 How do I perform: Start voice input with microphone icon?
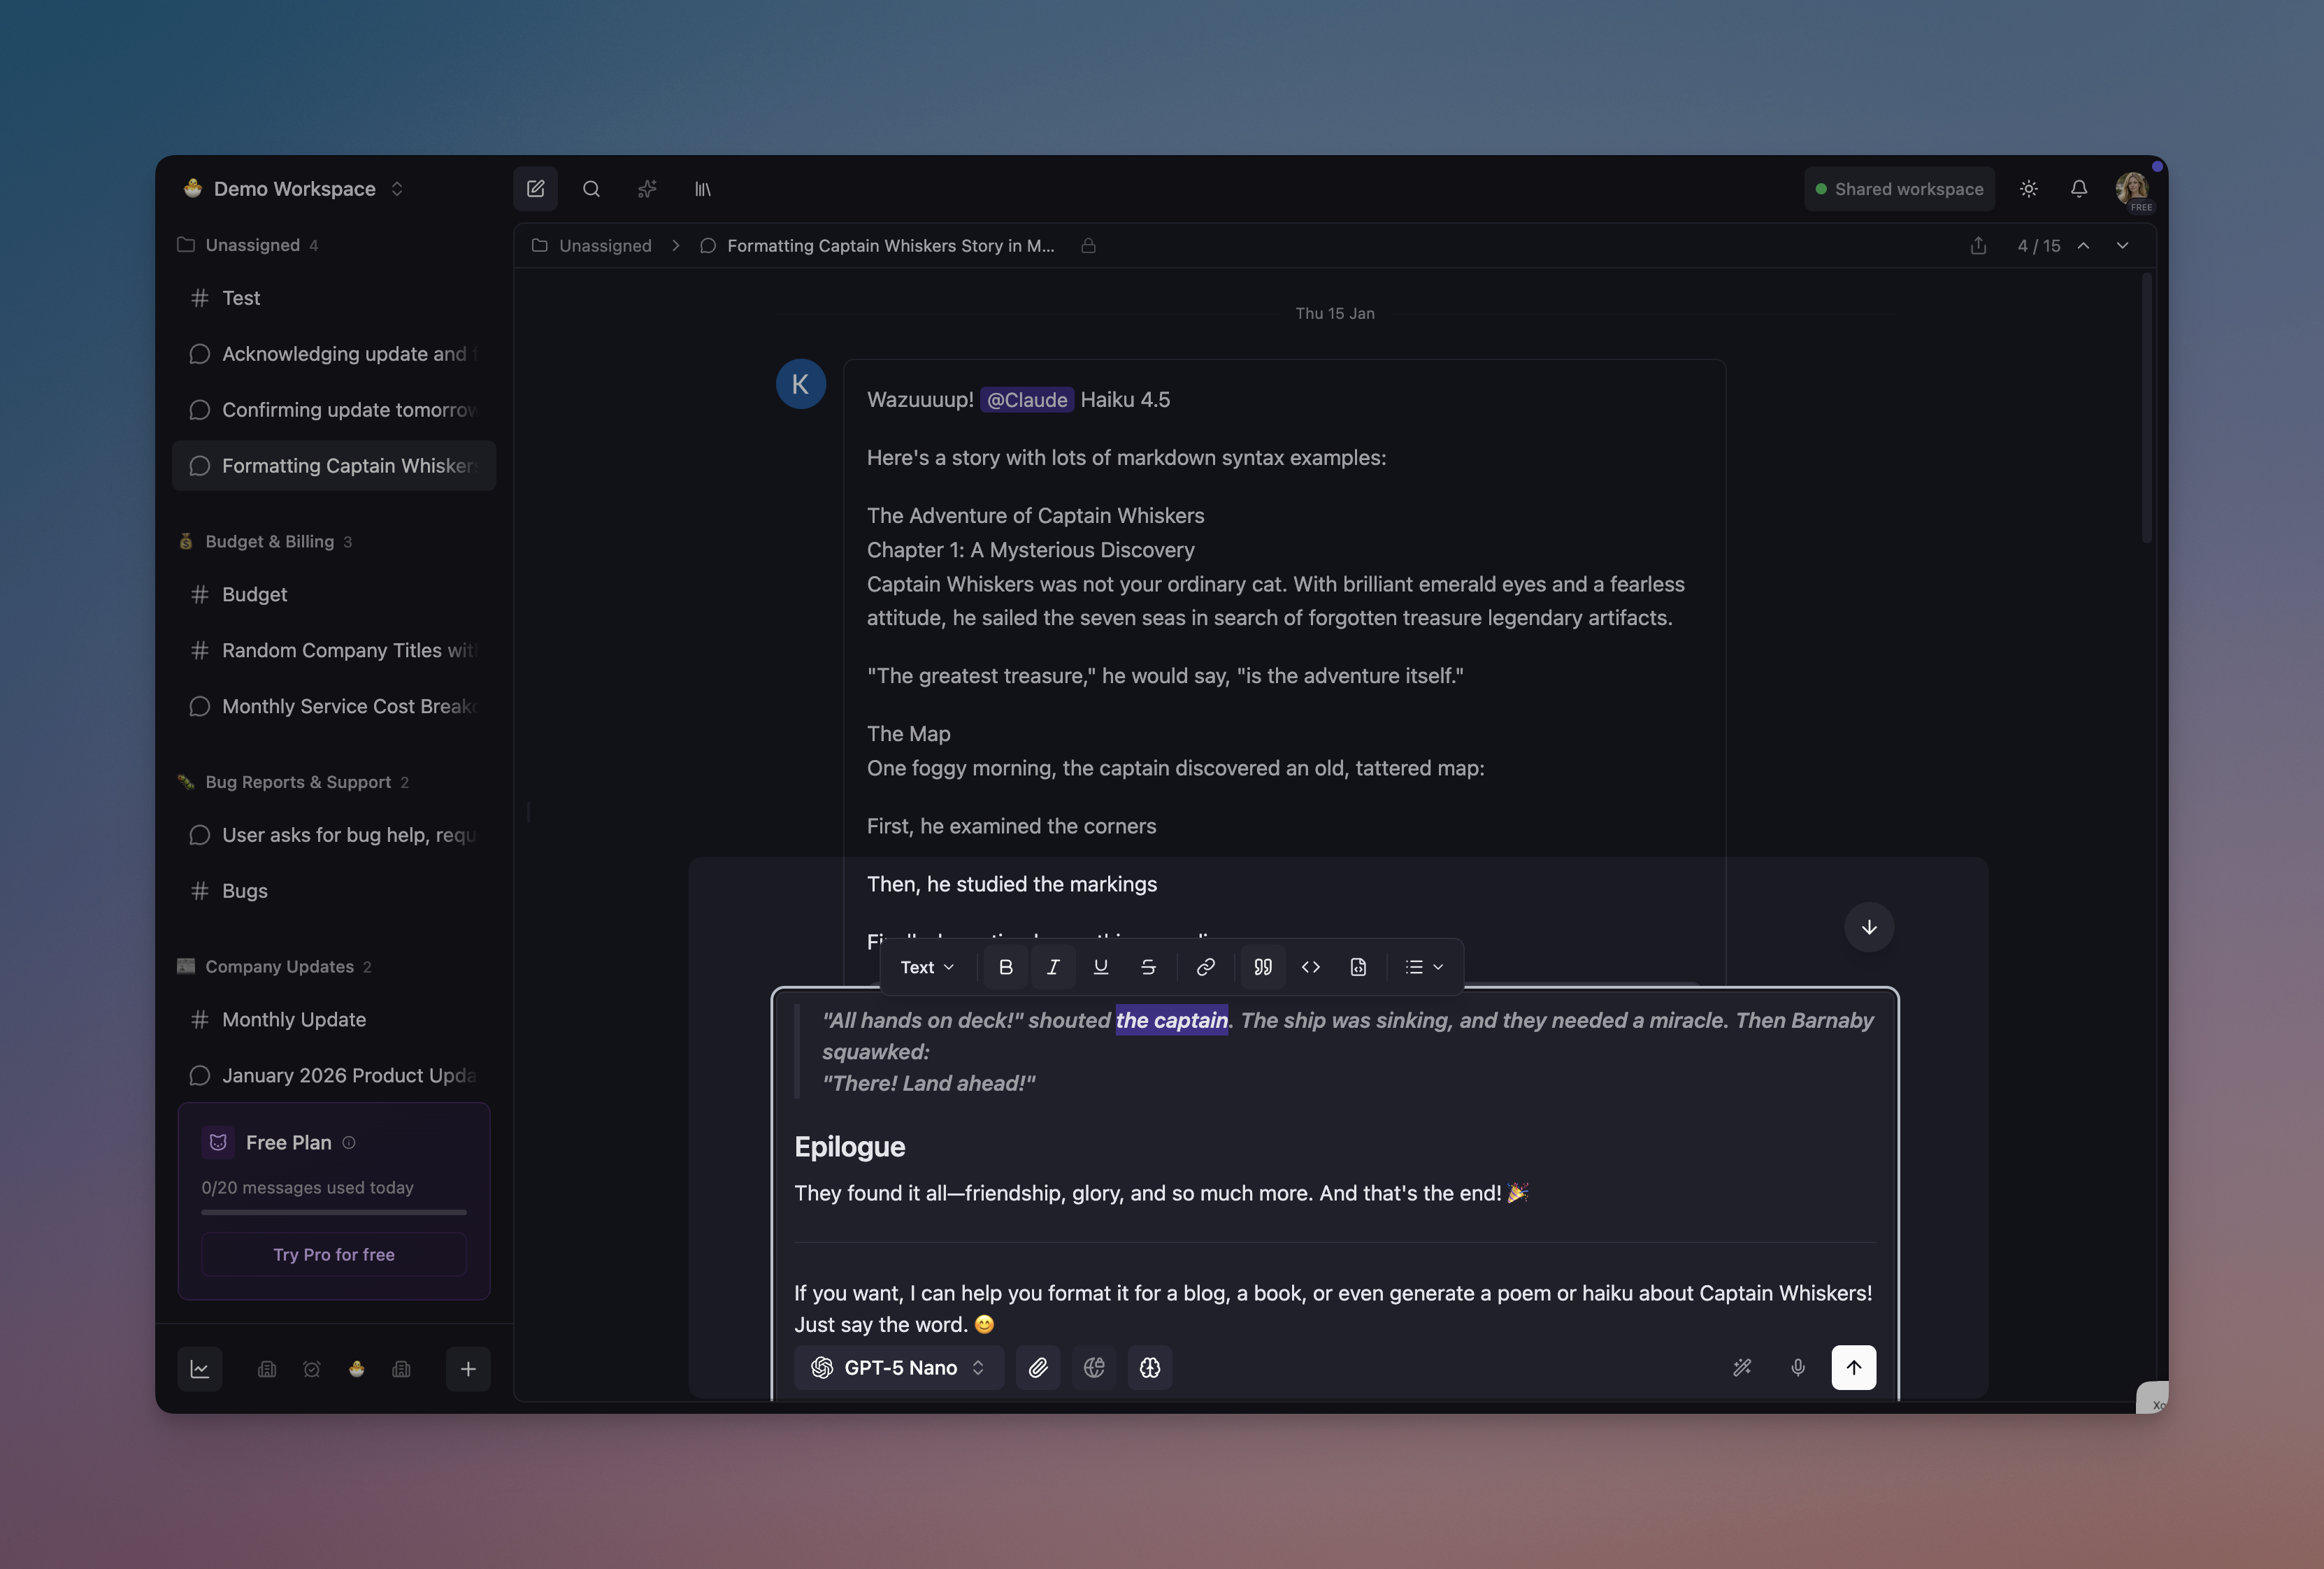[x=1798, y=1367]
